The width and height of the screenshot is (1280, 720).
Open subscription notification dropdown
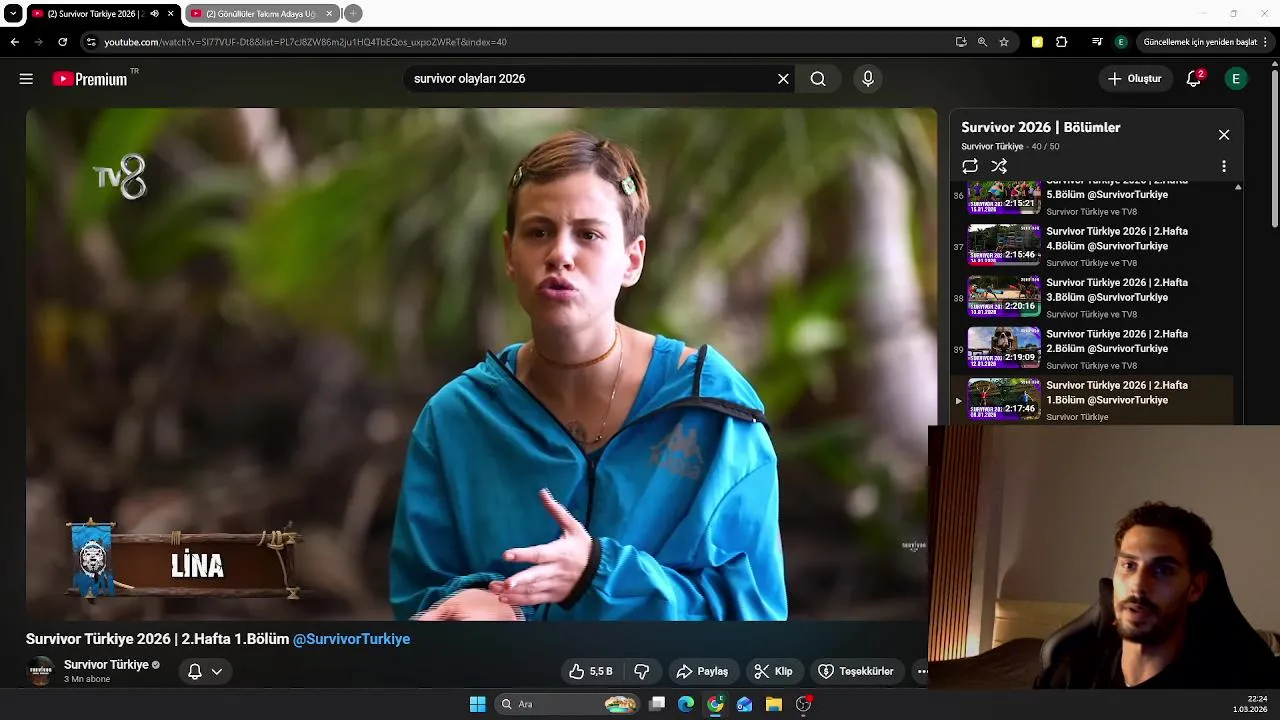(x=206, y=672)
